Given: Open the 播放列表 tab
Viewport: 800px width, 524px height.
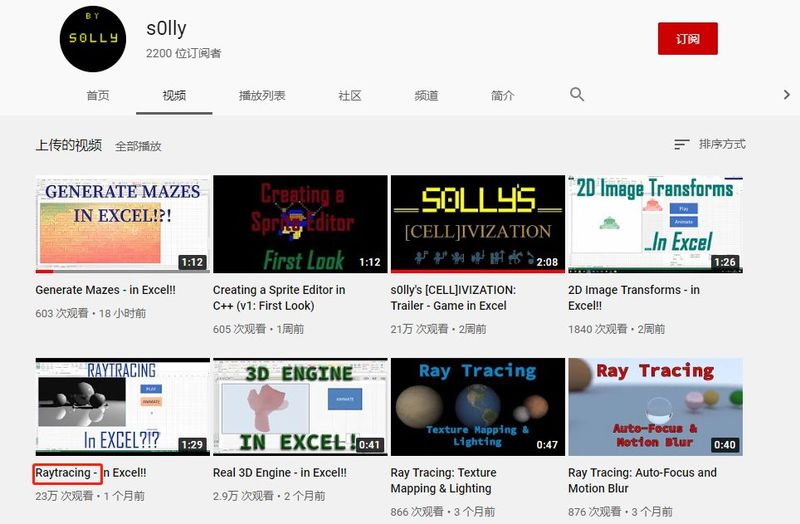Looking at the screenshot, I should point(262,95).
